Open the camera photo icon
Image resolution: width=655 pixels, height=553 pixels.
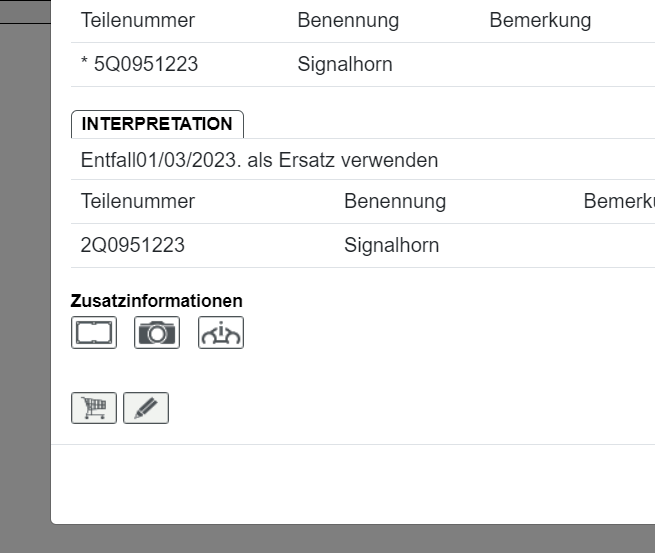pos(157,332)
